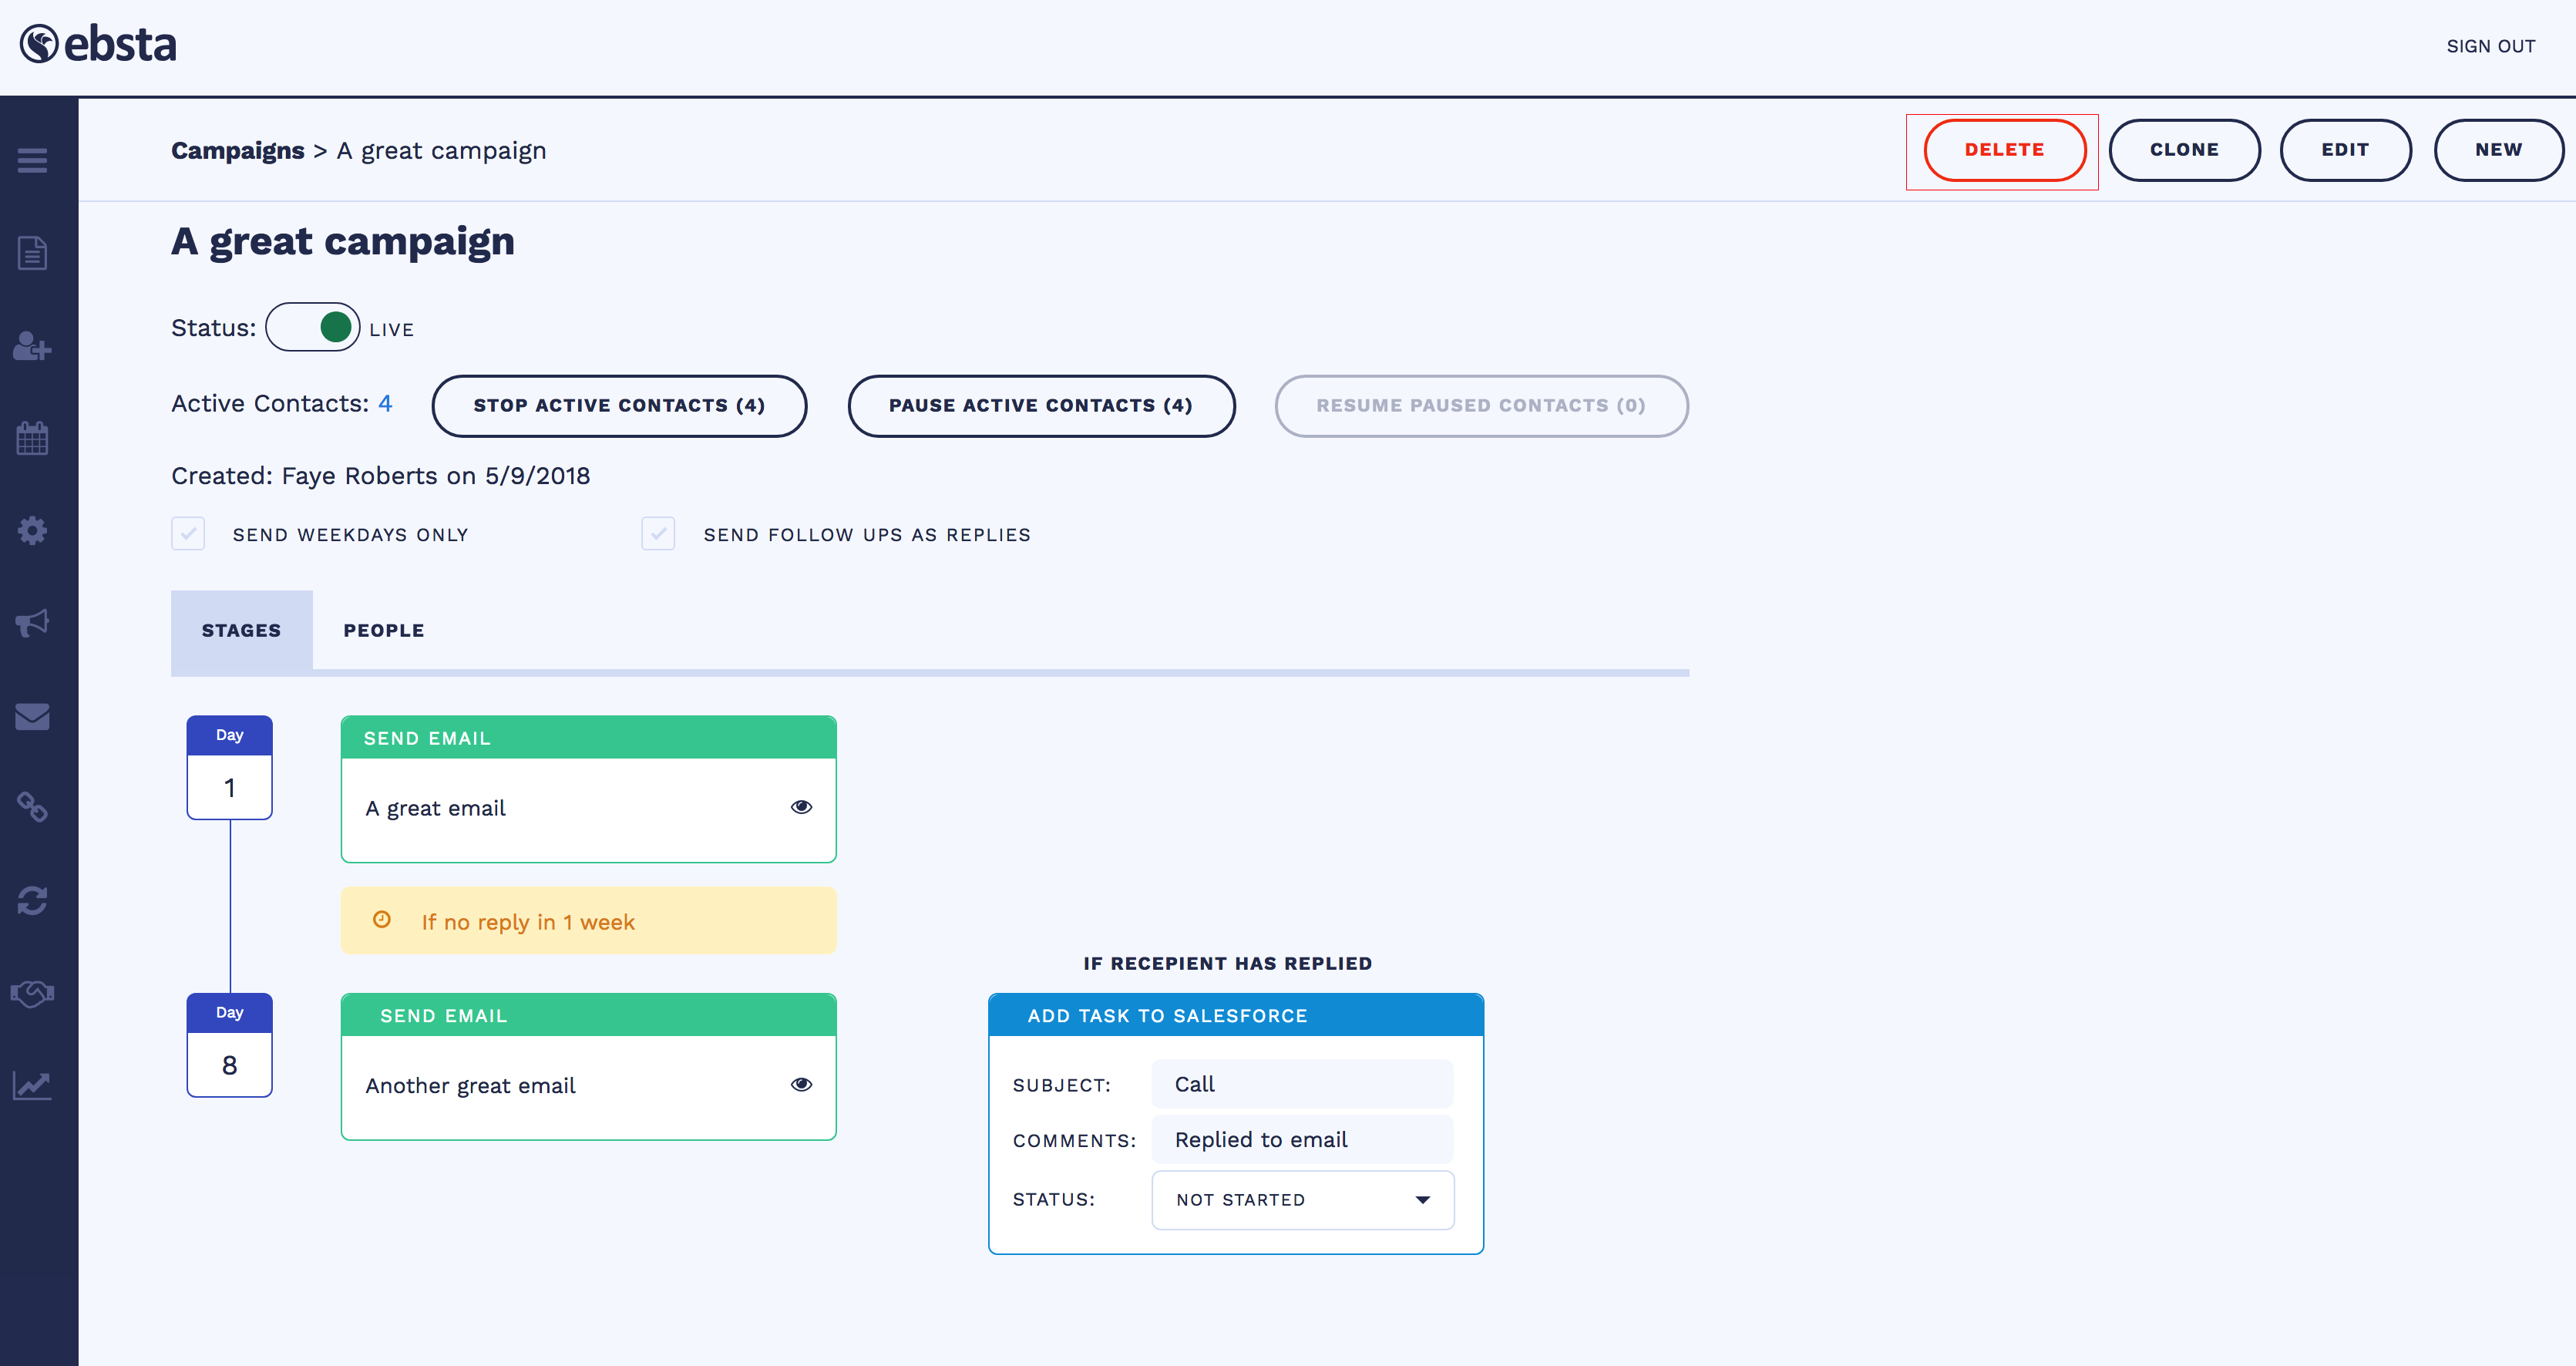
Task: Preview 'A great email' with the eye icon
Action: coord(801,807)
